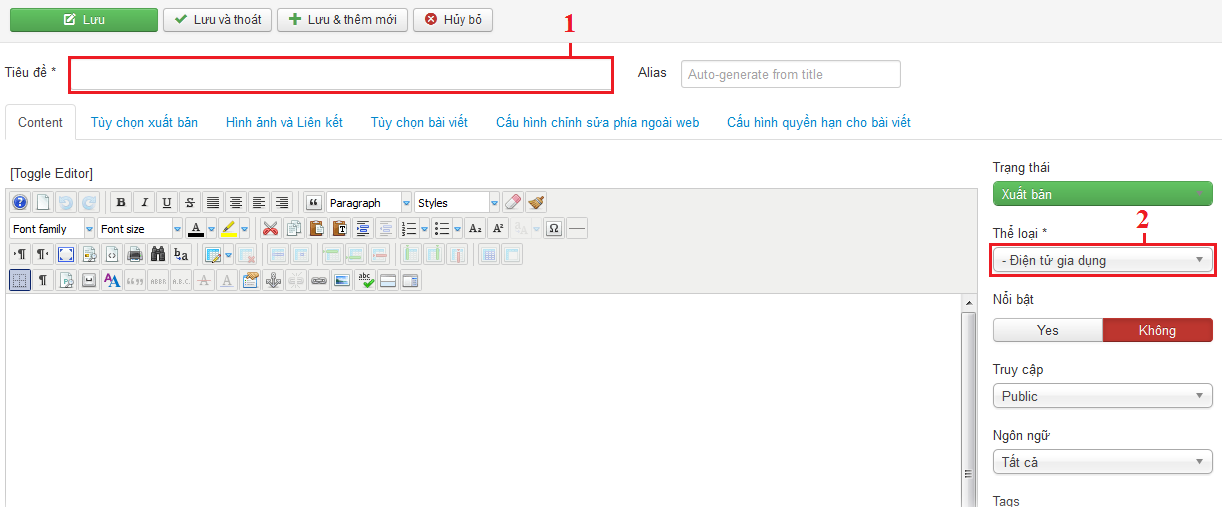The width and height of the screenshot is (1222, 510).
Task: Insert special character with the Omega icon
Action: click(x=553, y=228)
